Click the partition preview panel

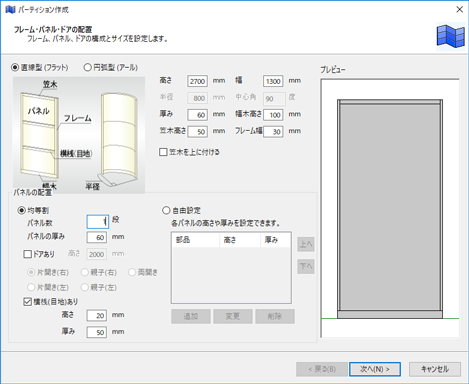pos(390,208)
